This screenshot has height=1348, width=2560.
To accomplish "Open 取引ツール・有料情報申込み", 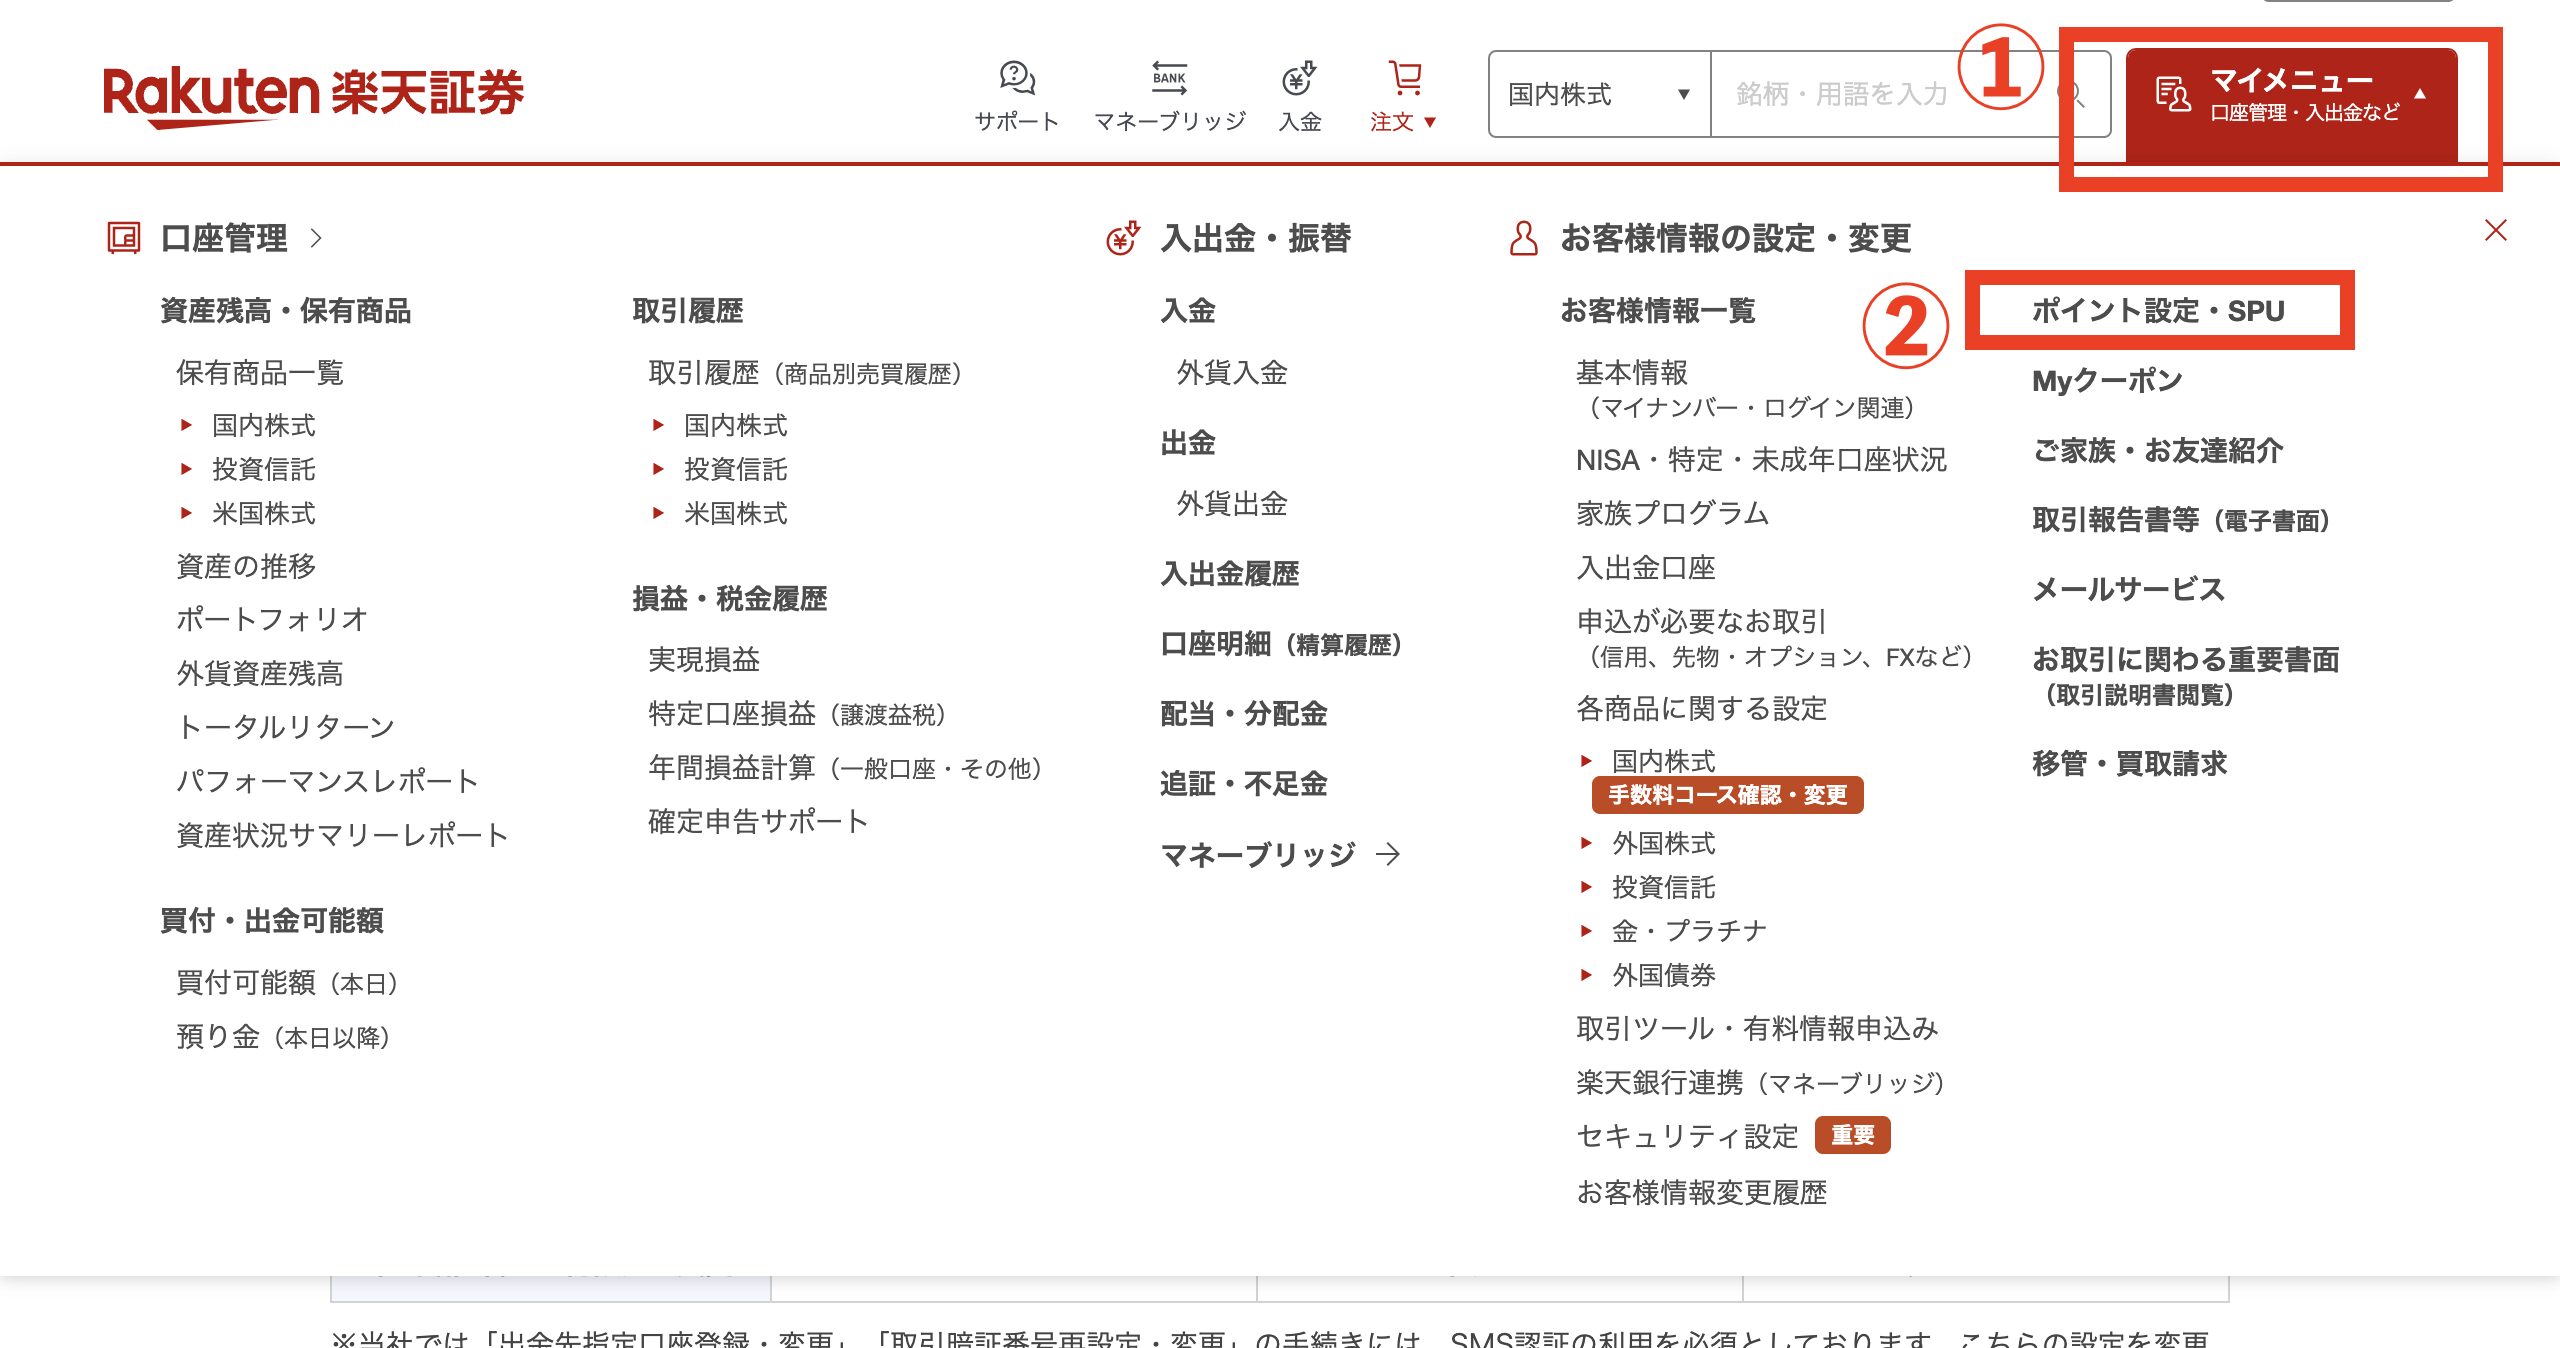I will (1758, 1029).
